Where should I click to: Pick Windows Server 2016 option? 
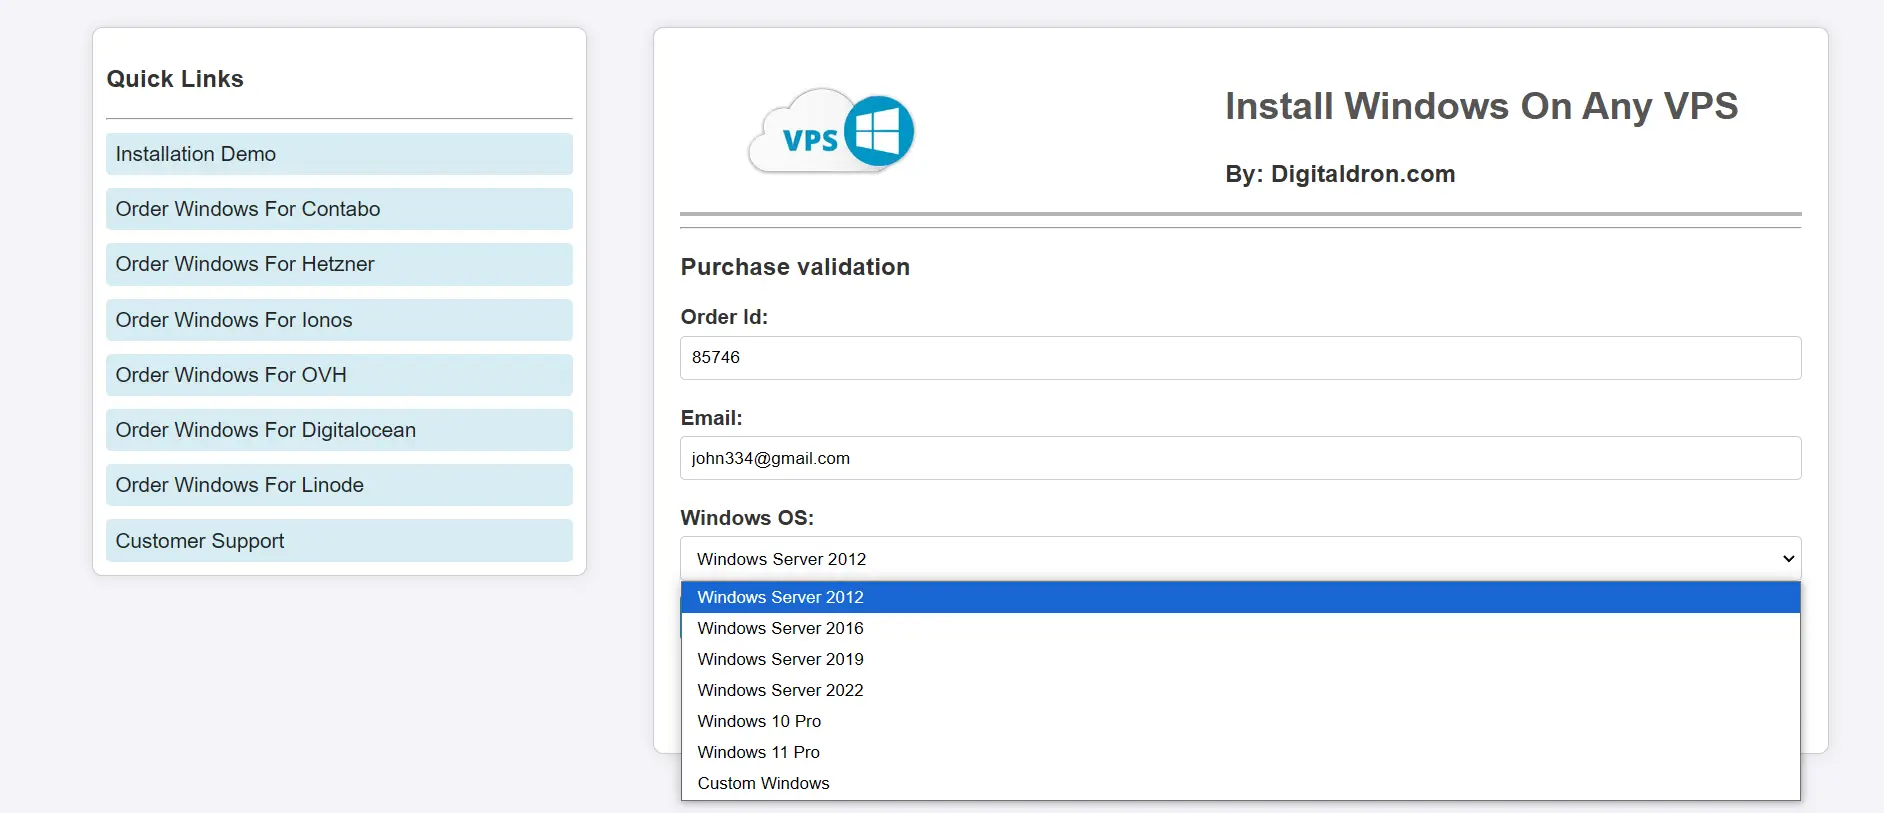pyautogui.click(x=1240, y=628)
